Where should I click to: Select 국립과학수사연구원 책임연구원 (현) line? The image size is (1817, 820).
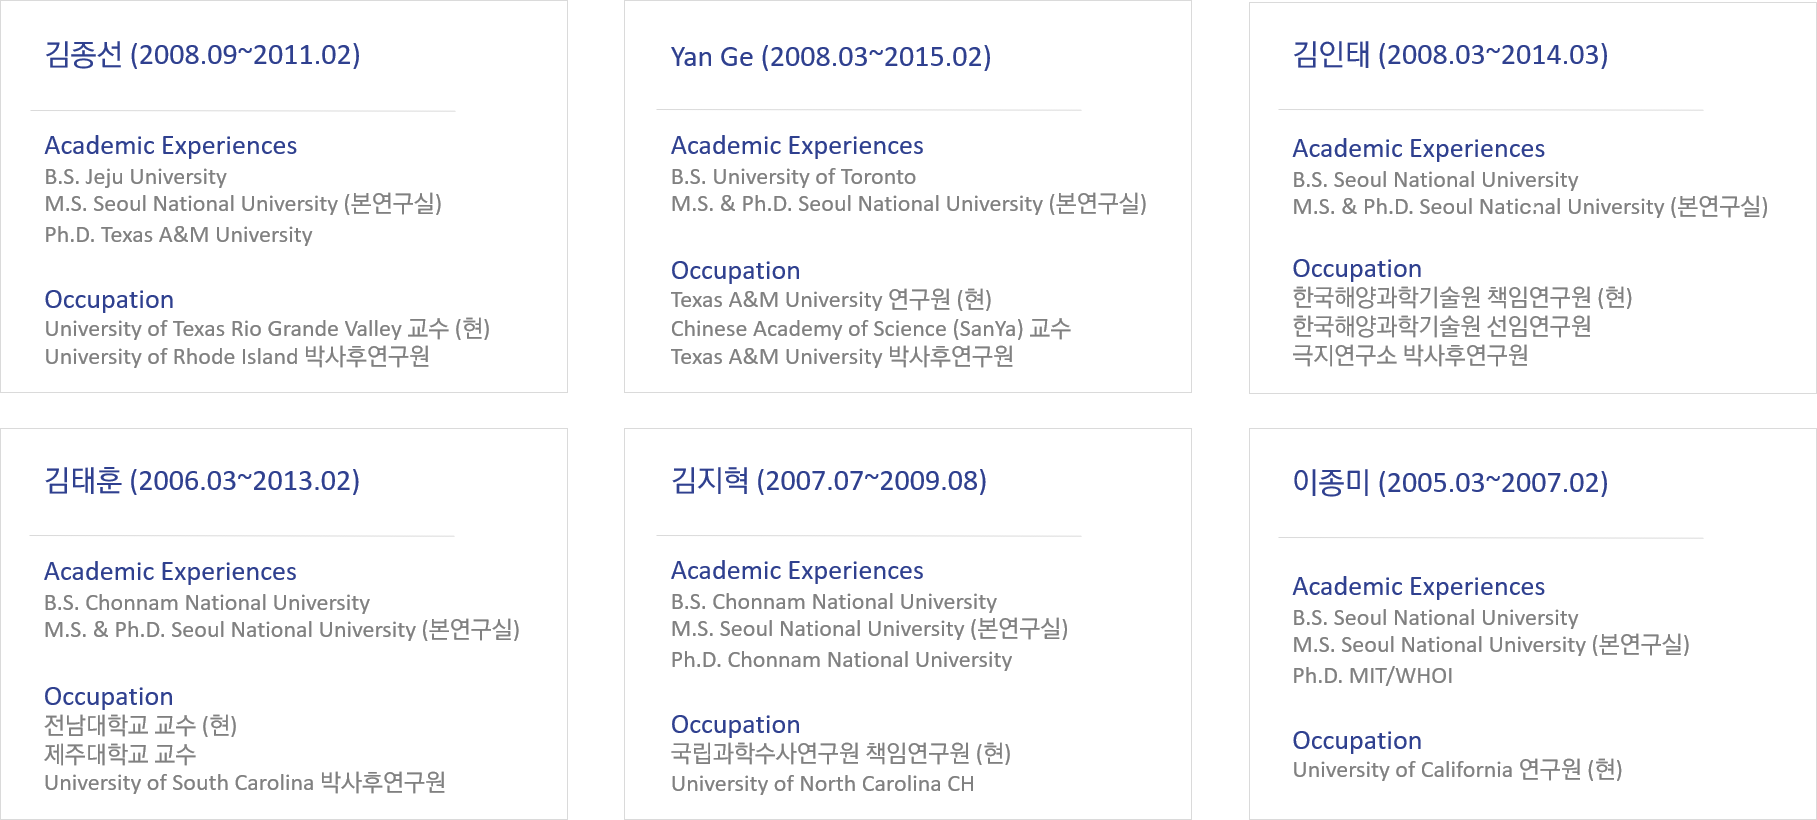coord(841,753)
